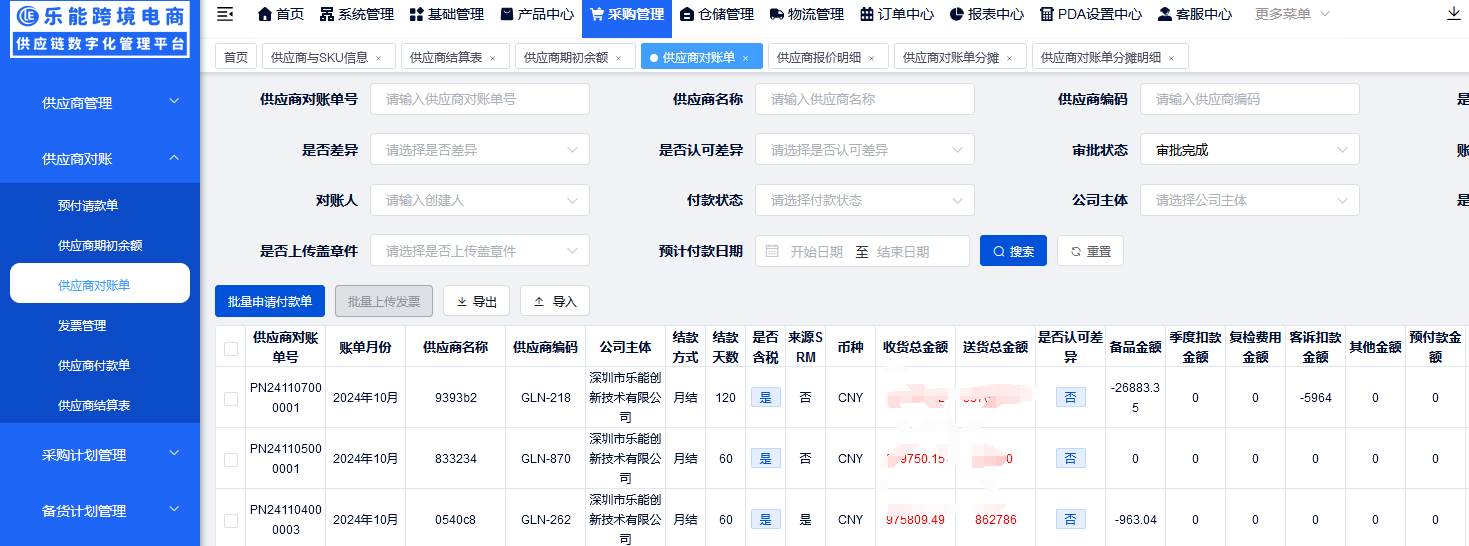Close the 供应商期初余额 tab
The width and height of the screenshot is (1469, 546).
tap(619, 58)
